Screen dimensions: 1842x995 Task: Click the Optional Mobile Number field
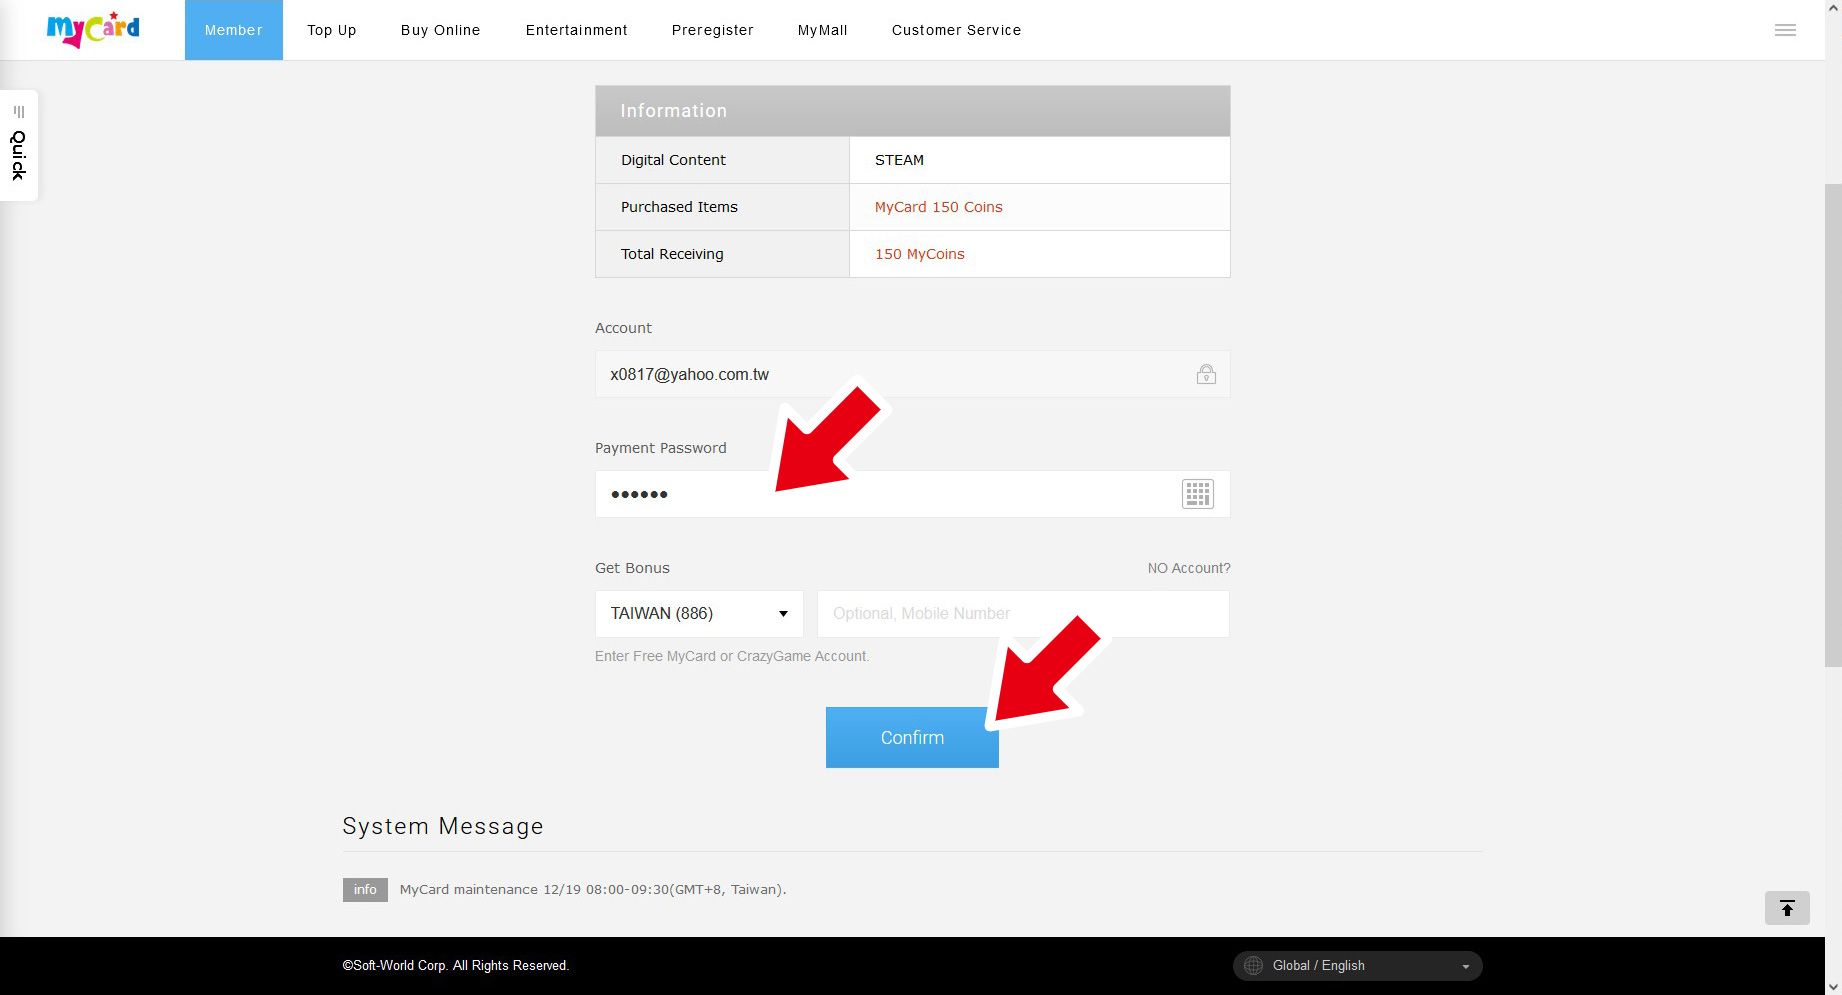pos(1023,614)
